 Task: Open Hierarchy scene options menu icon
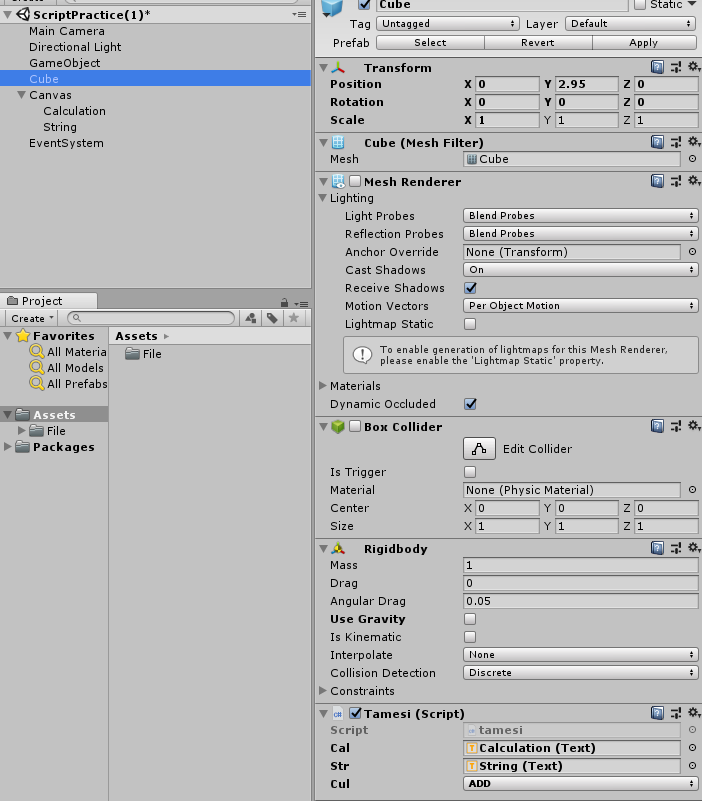pyautogui.click(x=299, y=14)
